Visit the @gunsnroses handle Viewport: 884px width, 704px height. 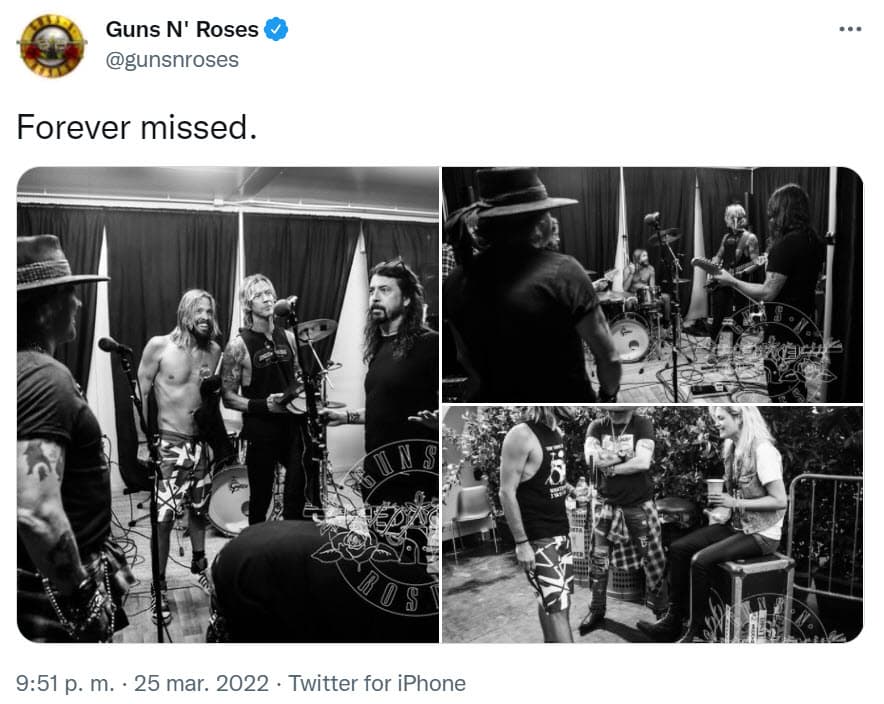[x=175, y=60]
